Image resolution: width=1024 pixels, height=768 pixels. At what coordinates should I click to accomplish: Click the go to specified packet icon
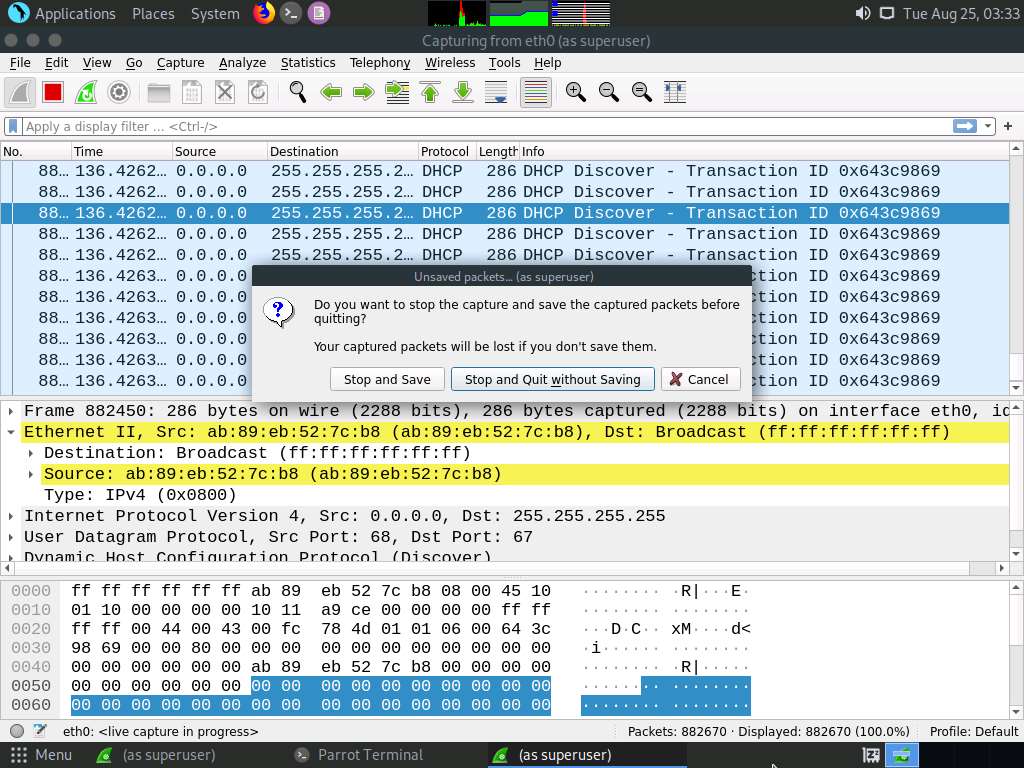point(397,92)
